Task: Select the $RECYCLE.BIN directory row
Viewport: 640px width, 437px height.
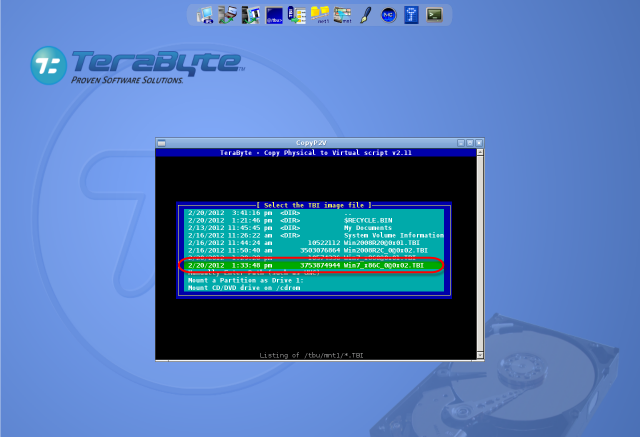Action: pos(314,220)
